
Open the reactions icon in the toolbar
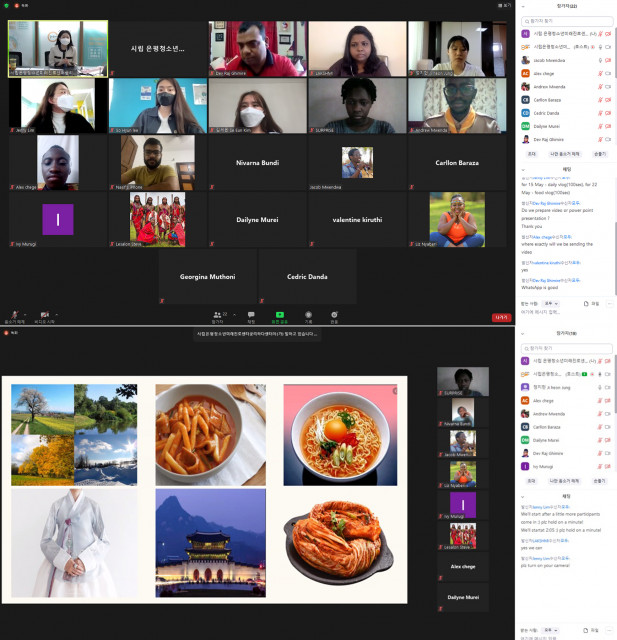pyautogui.click(x=334, y=314)
